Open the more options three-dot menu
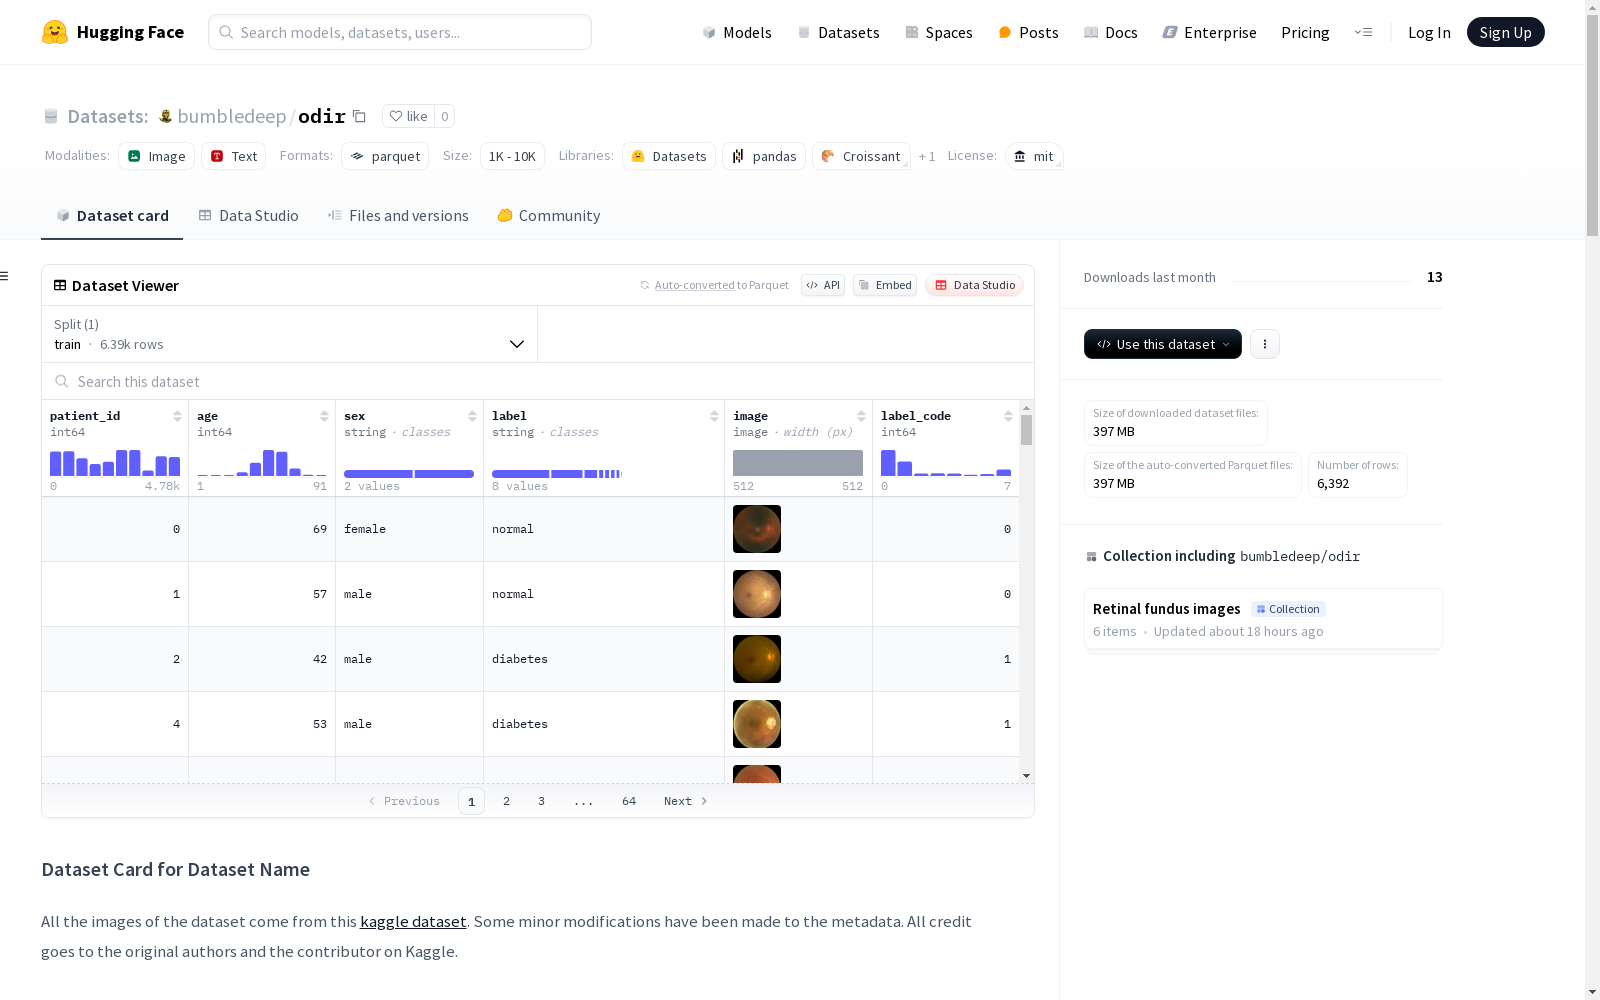The image size is (1600, 1000). pos(1264,344)
